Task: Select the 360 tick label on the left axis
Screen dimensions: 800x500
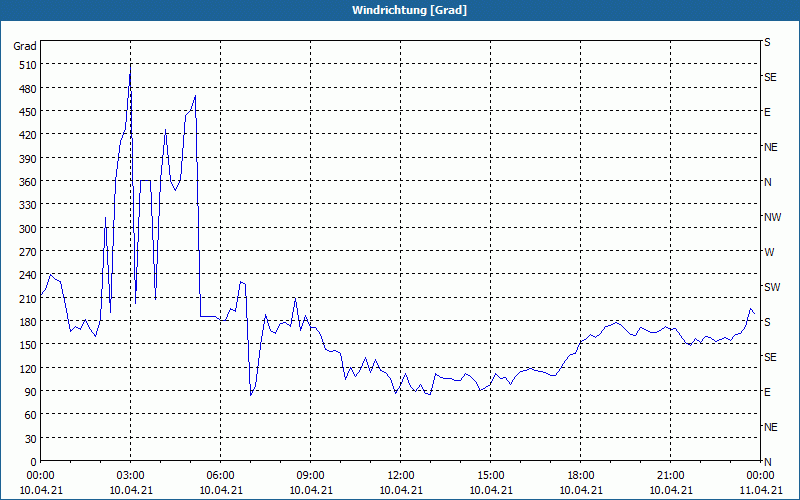Action: point(25,182)
